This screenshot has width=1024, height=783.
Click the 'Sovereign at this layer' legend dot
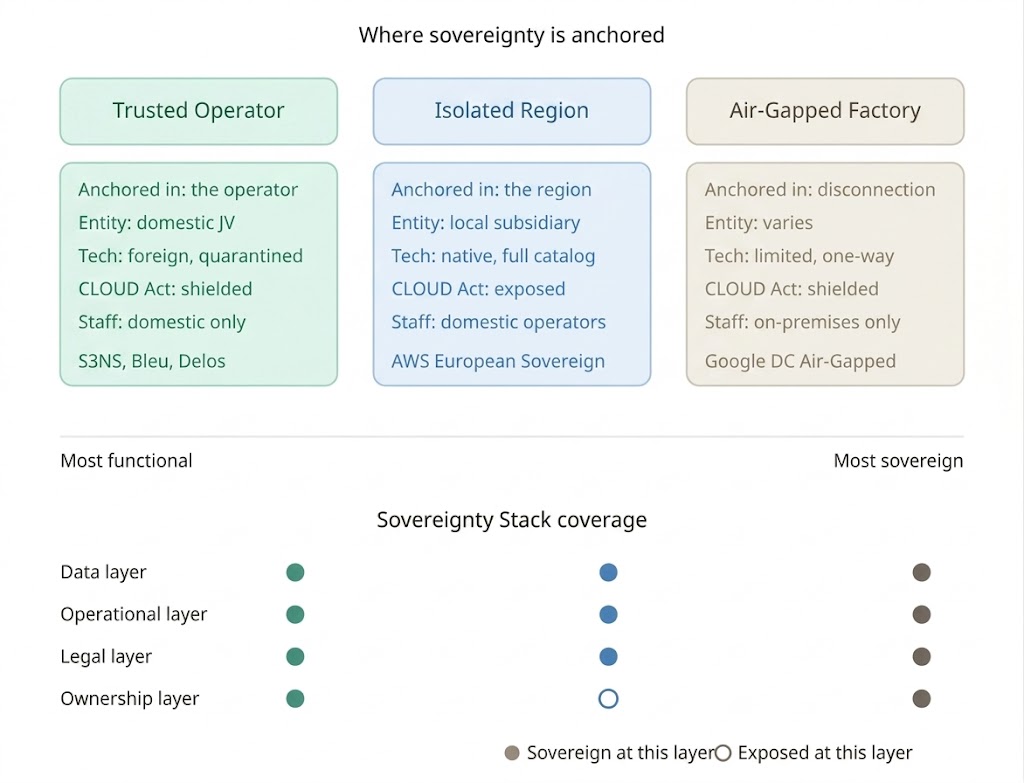513,753
